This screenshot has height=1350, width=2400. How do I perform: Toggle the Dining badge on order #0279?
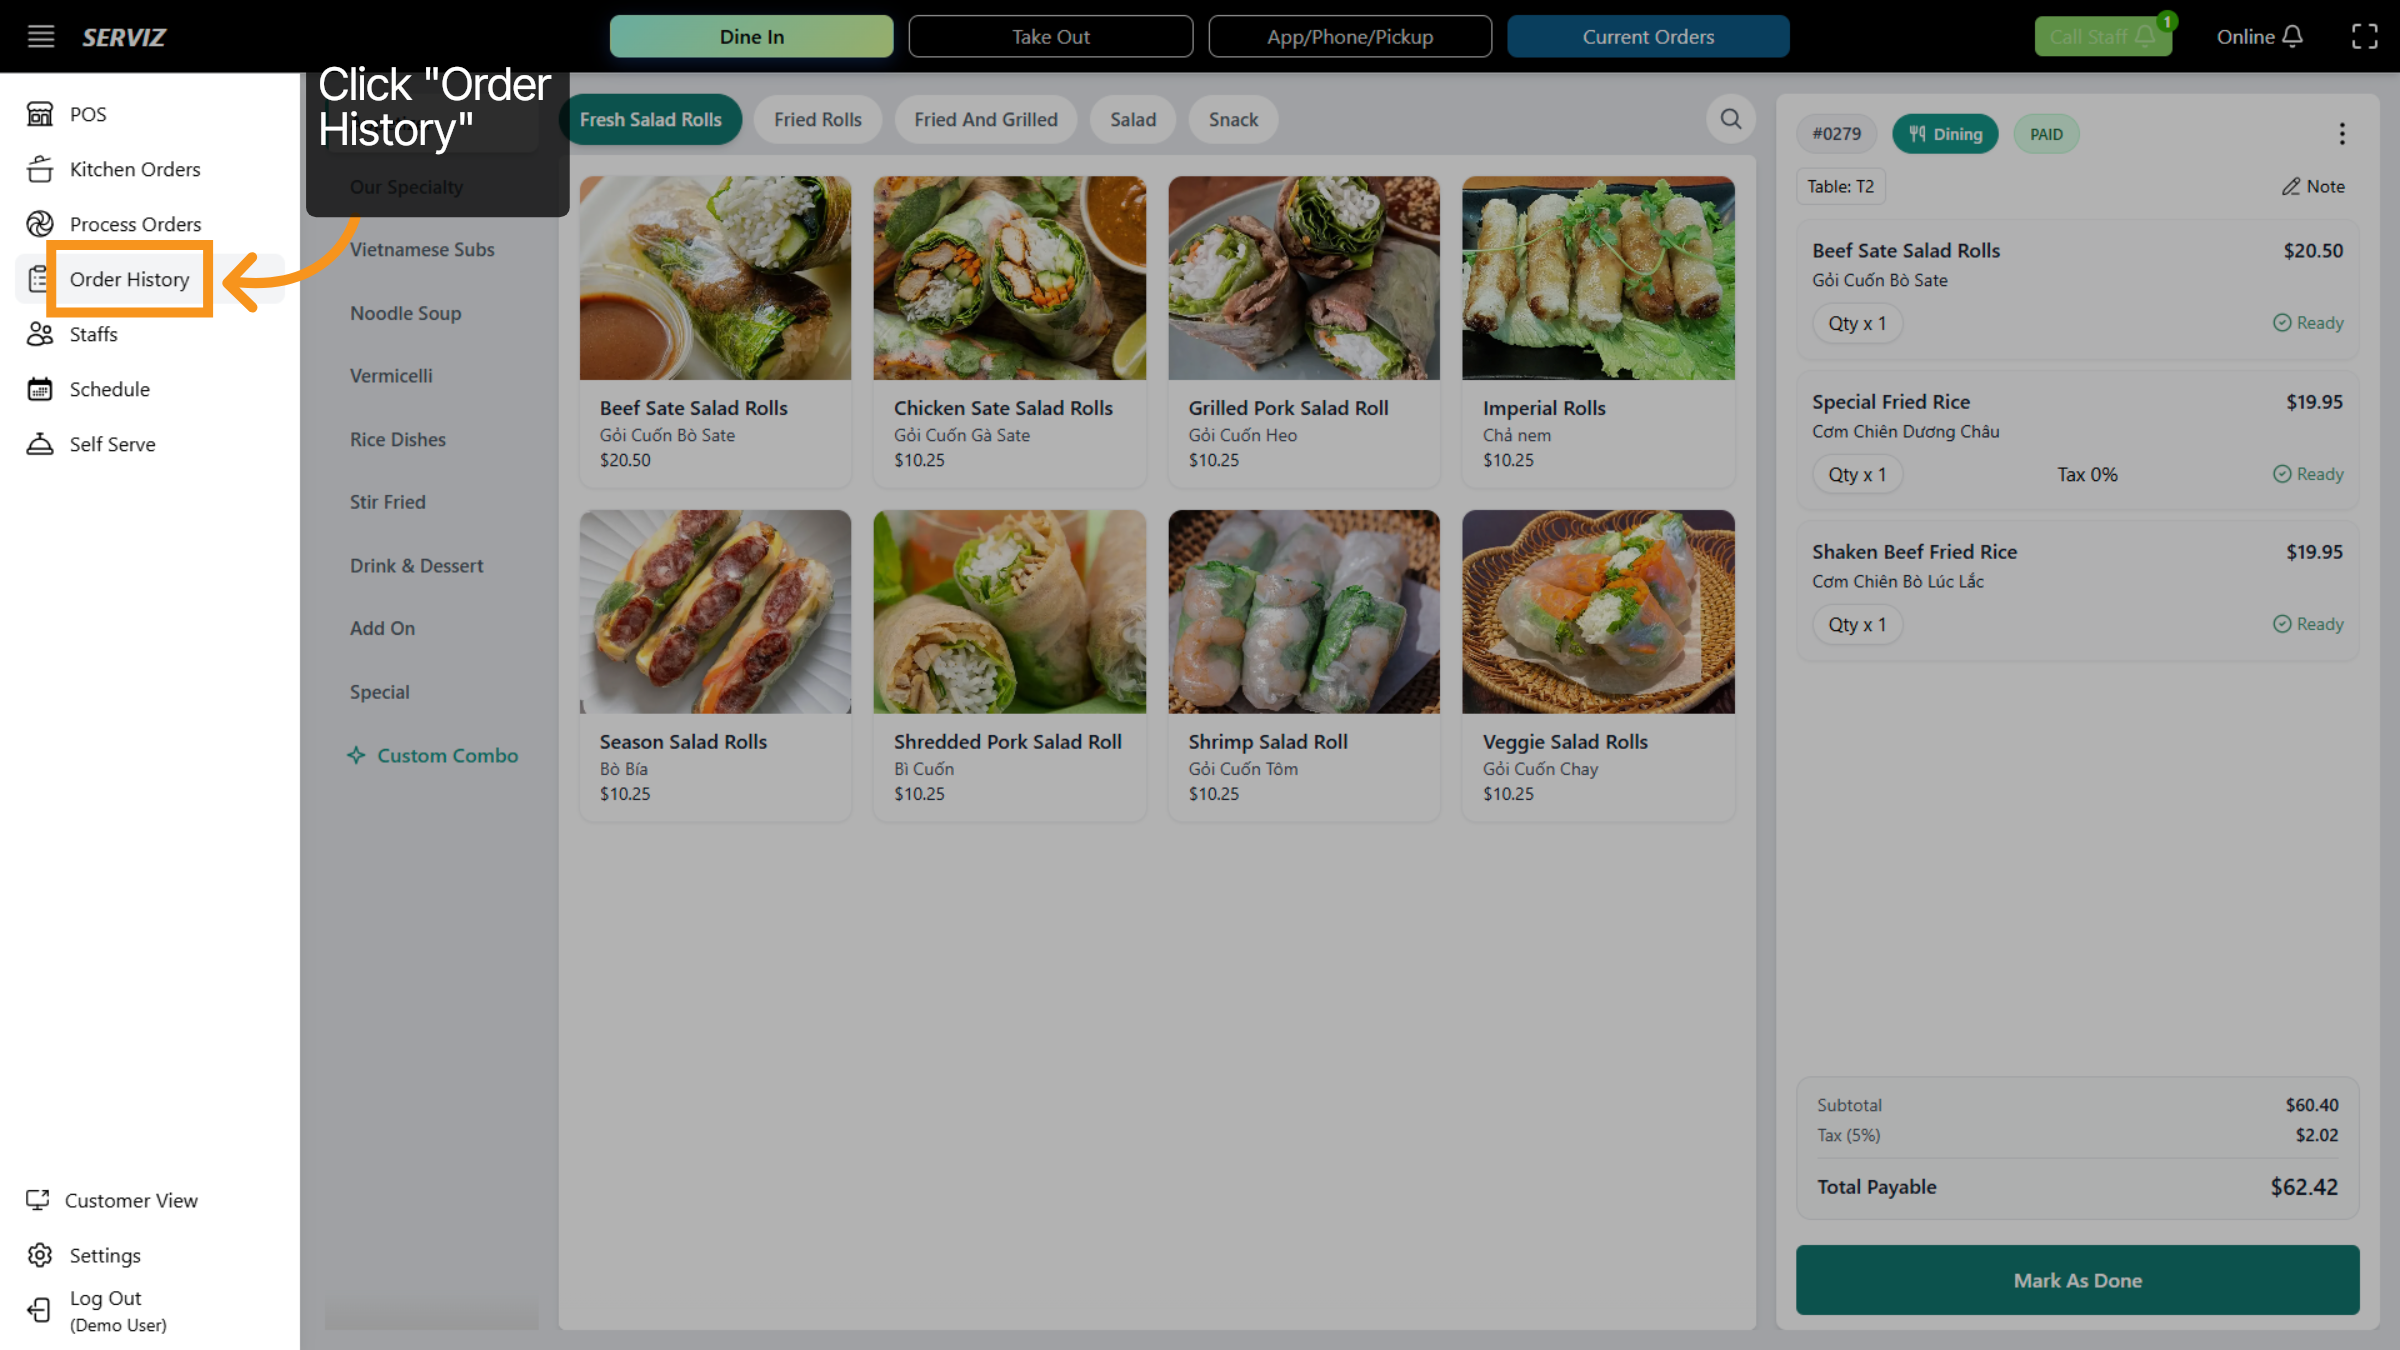coord(1945,133)
